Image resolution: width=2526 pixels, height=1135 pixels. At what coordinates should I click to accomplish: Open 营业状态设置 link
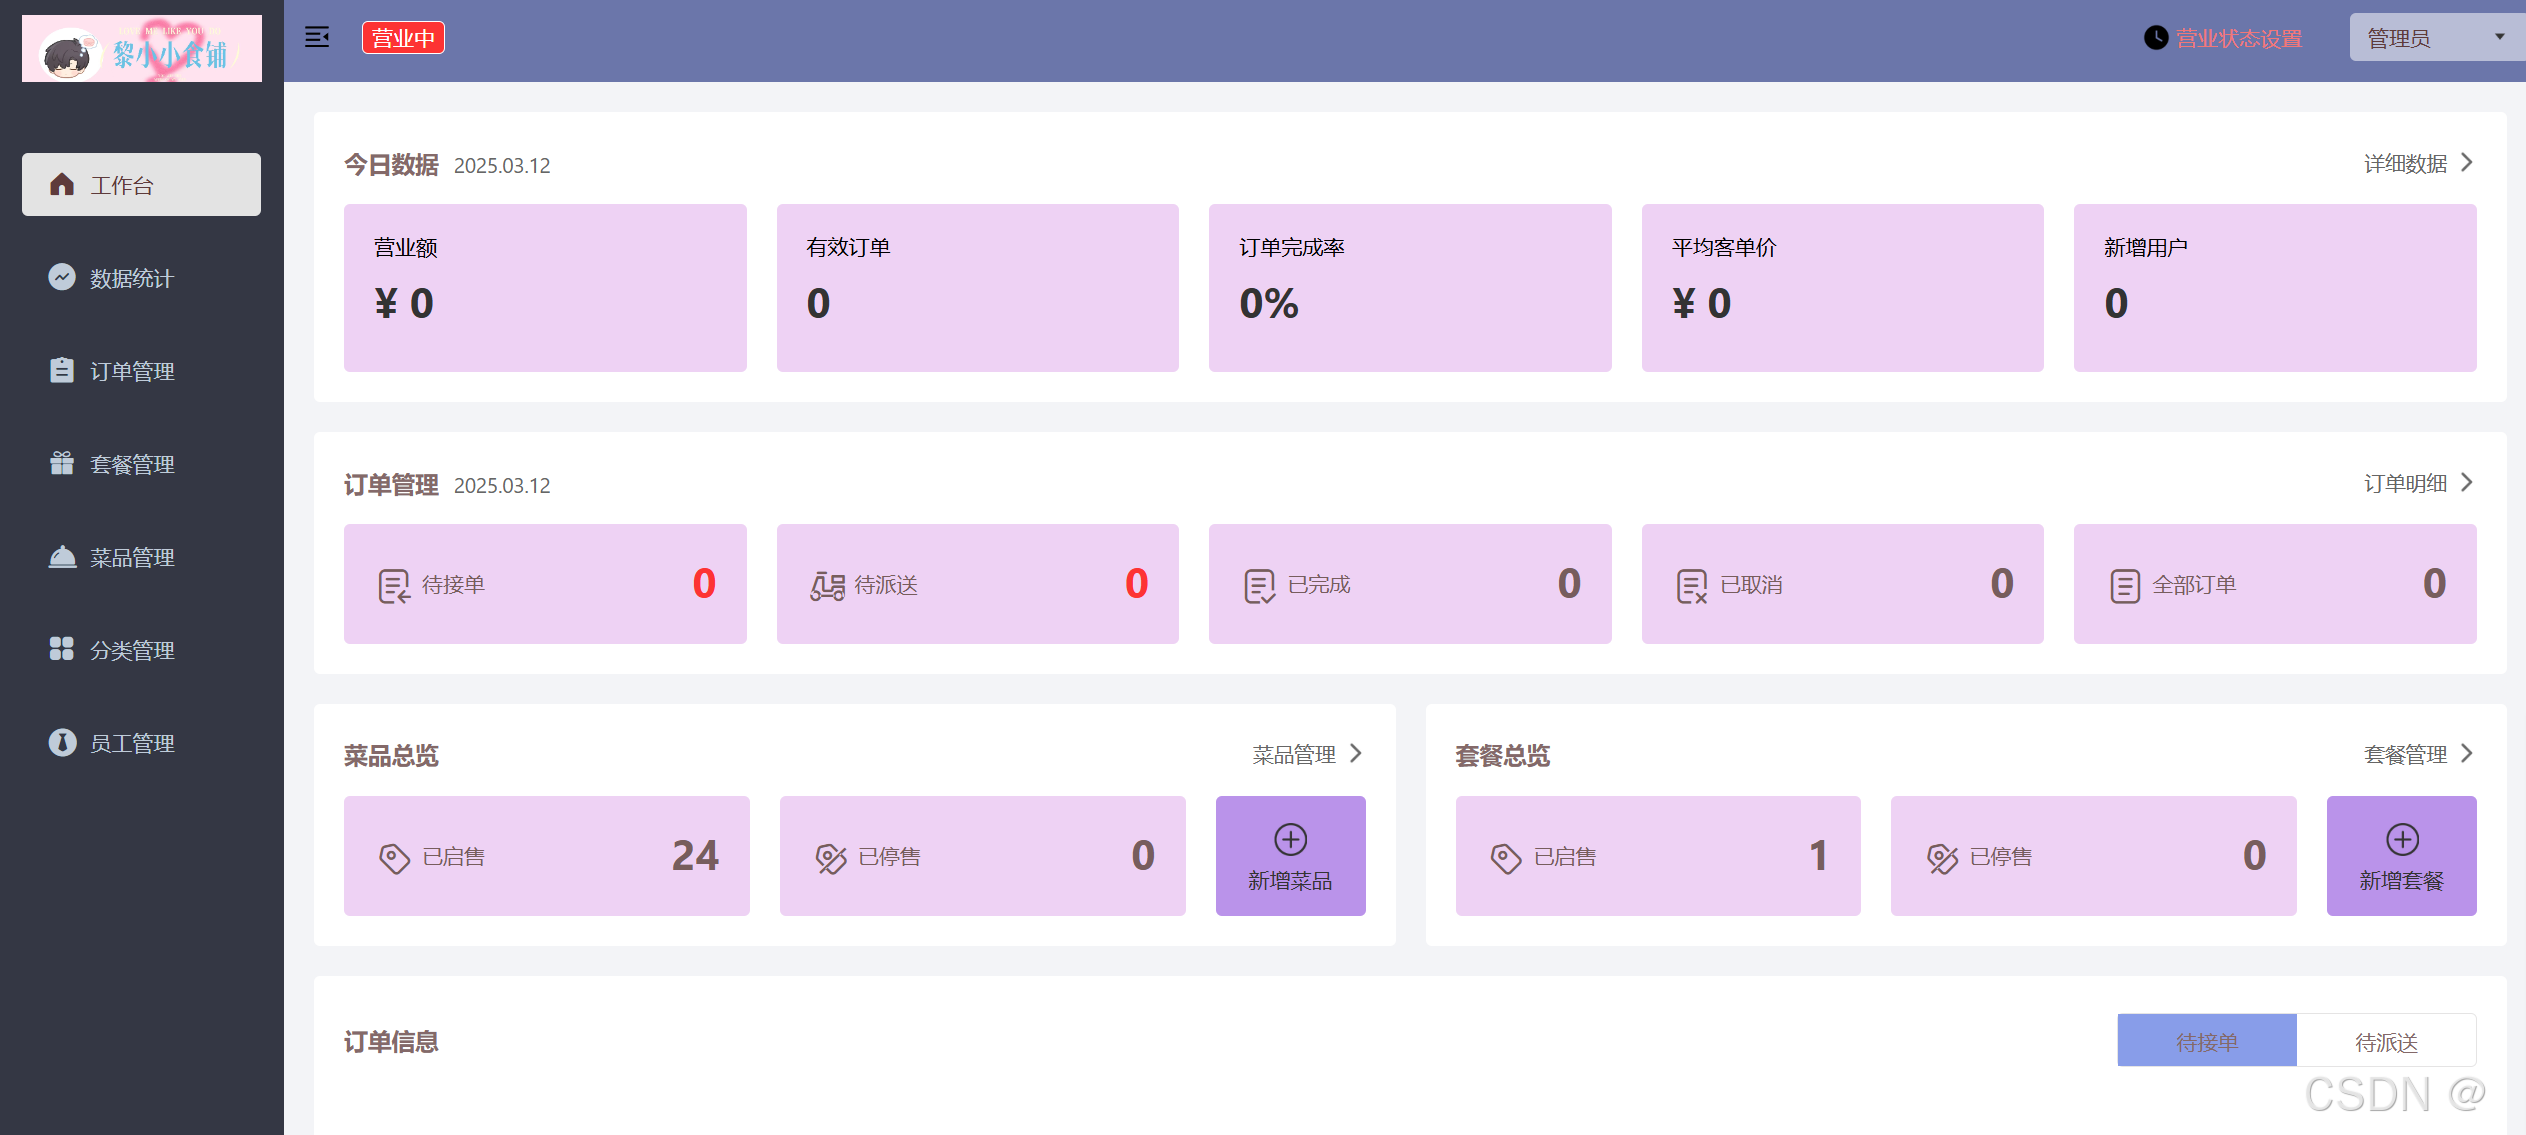tap(2239, 38)
